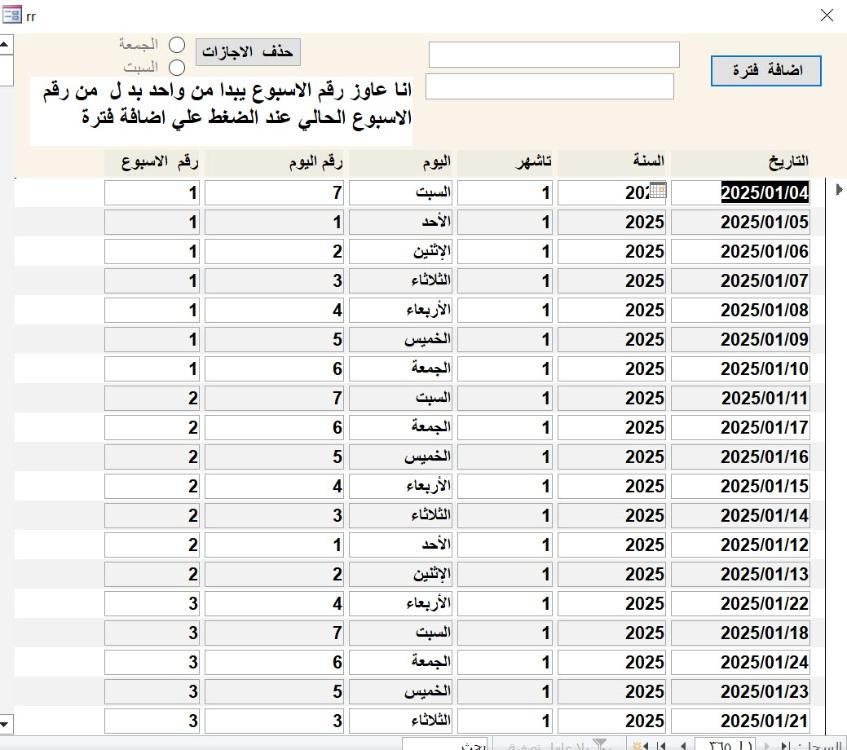Click the اضافة فترة button
Viewport: 847px width, 750px height.
766,71
